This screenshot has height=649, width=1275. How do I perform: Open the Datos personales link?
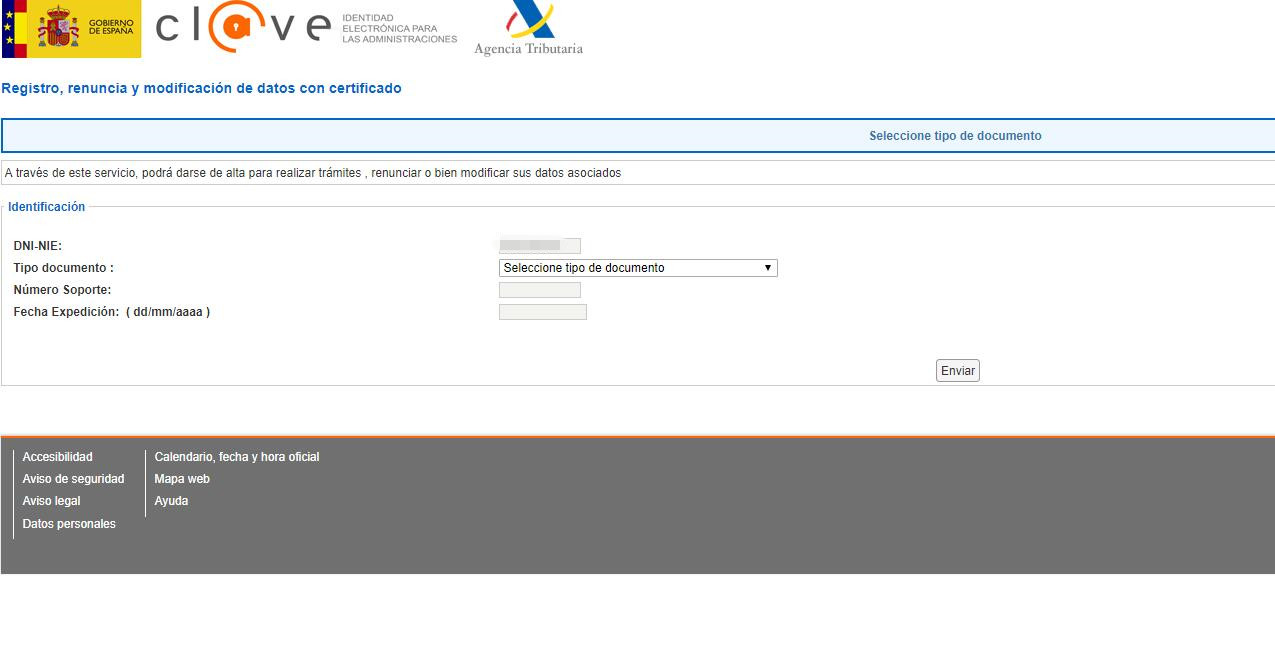coord(69,524)
